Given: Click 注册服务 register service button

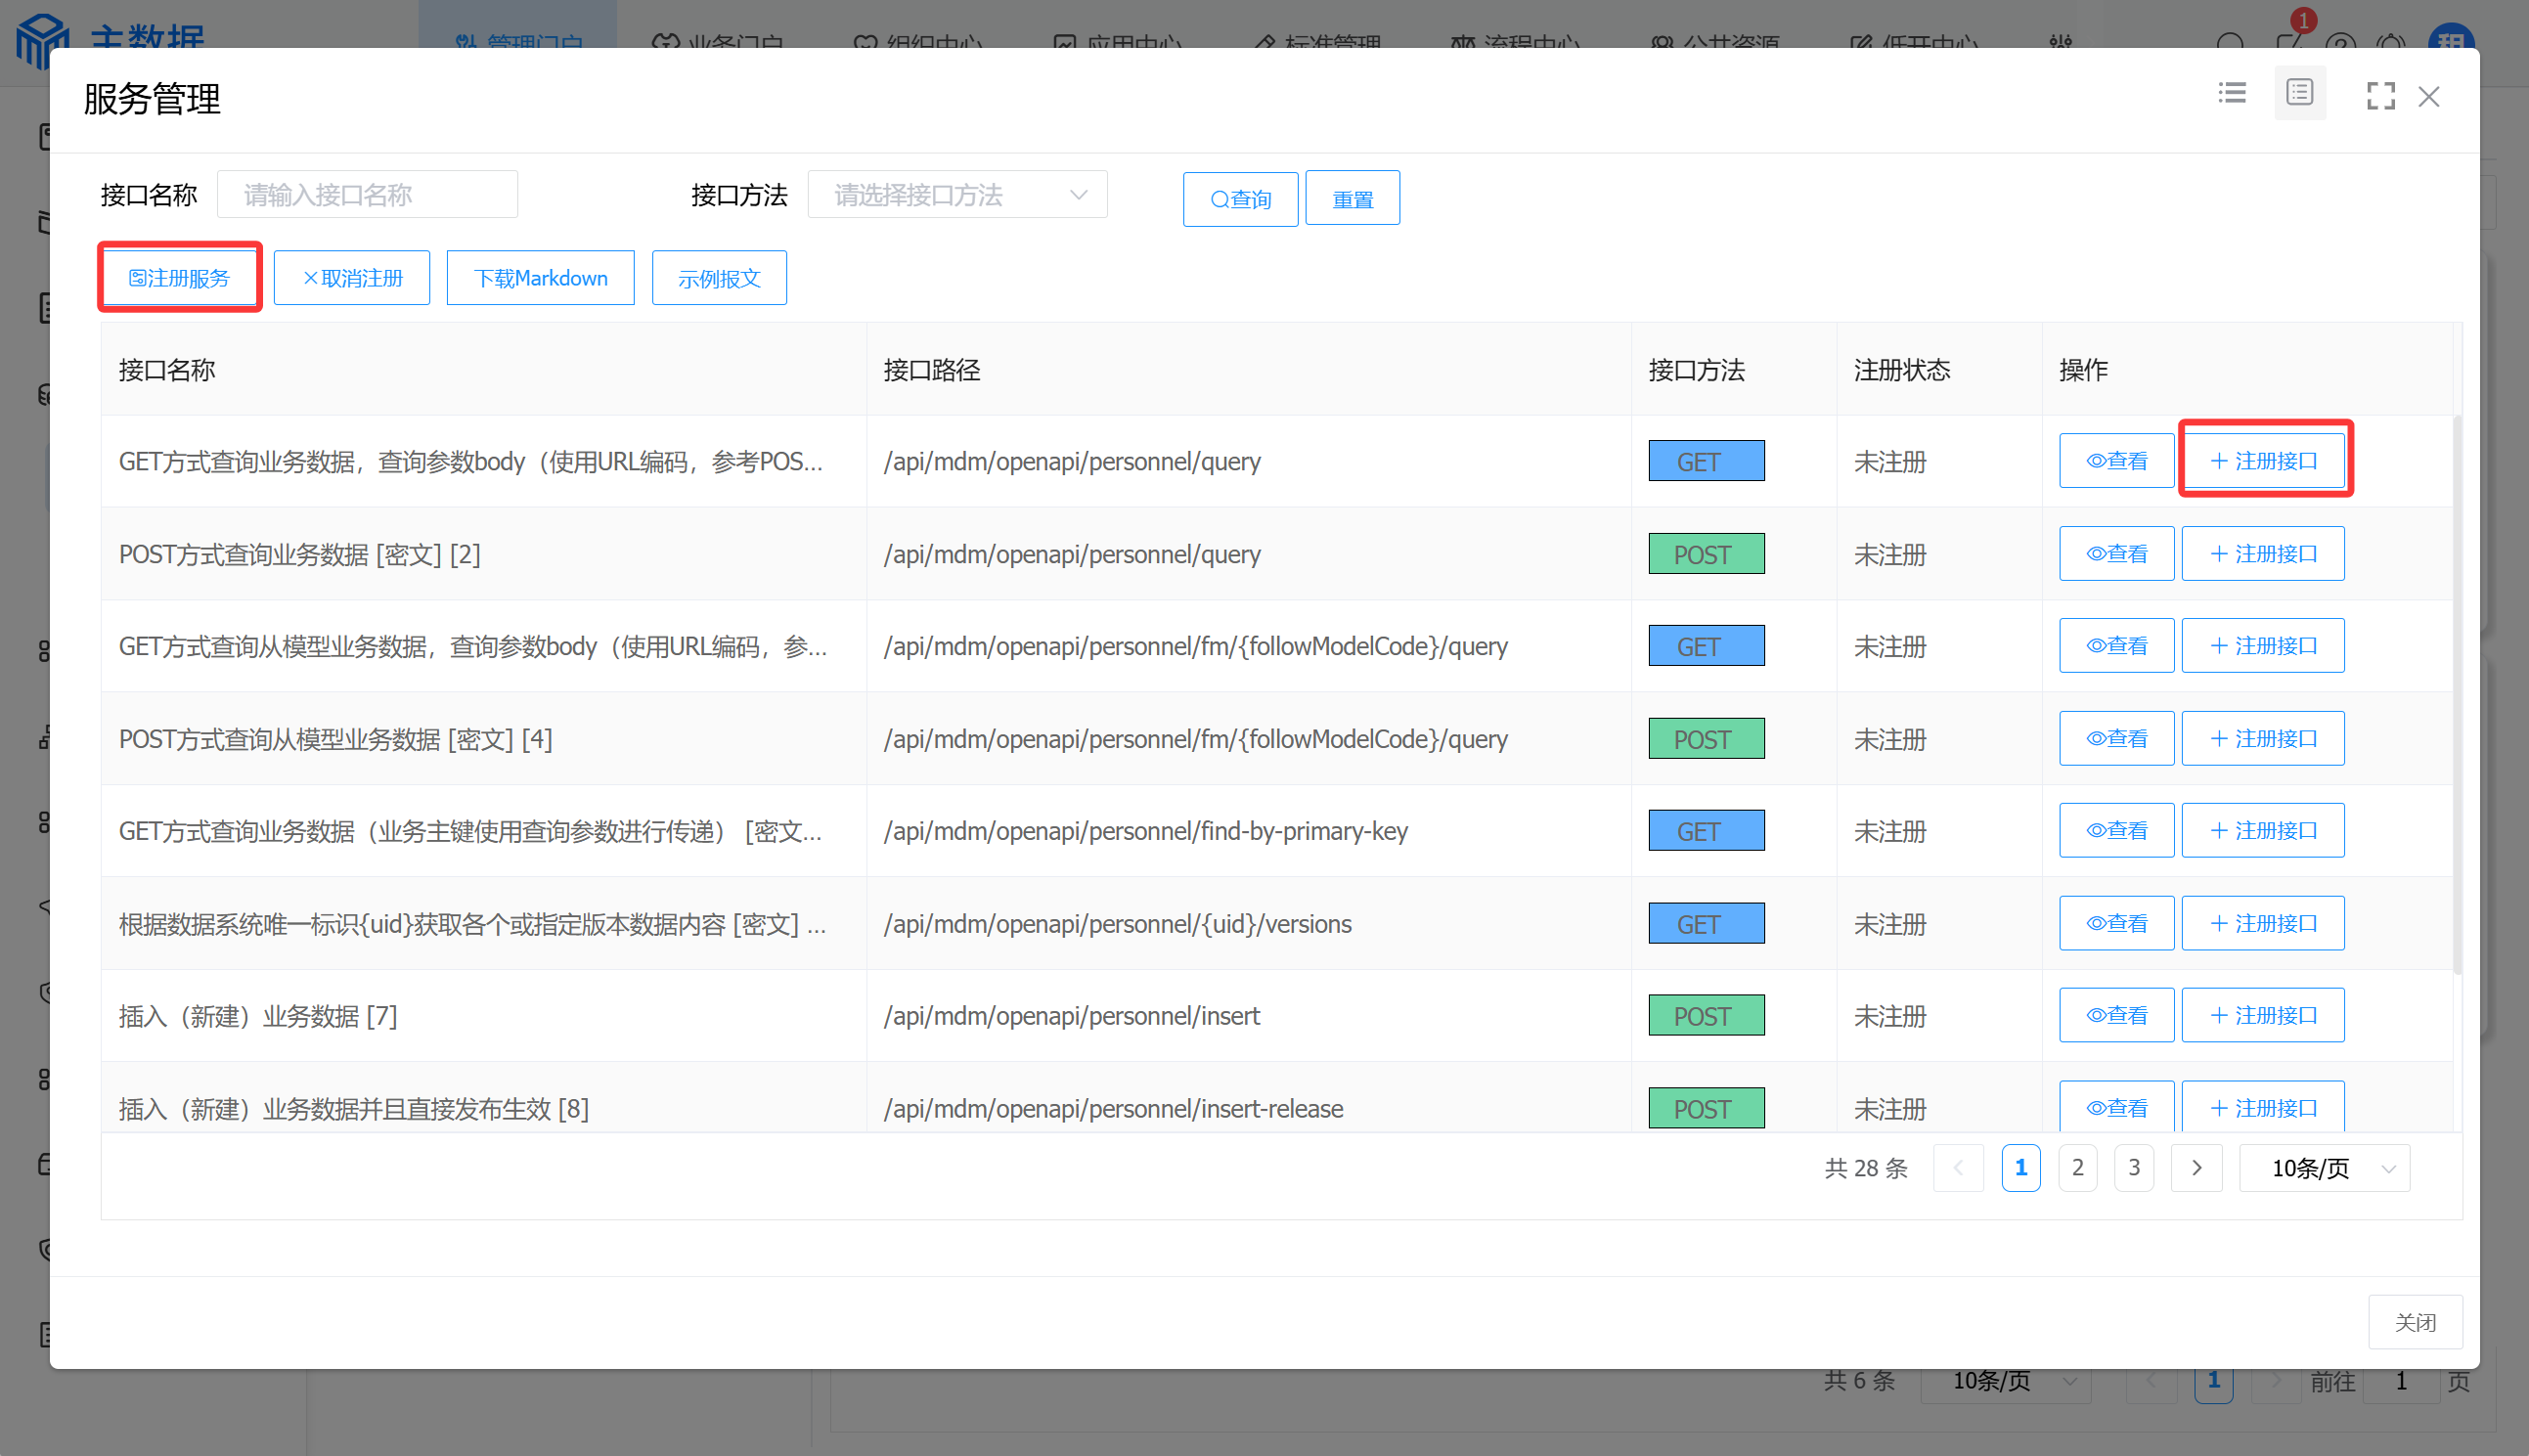Looking at the screenshot, I should [180, 278].
